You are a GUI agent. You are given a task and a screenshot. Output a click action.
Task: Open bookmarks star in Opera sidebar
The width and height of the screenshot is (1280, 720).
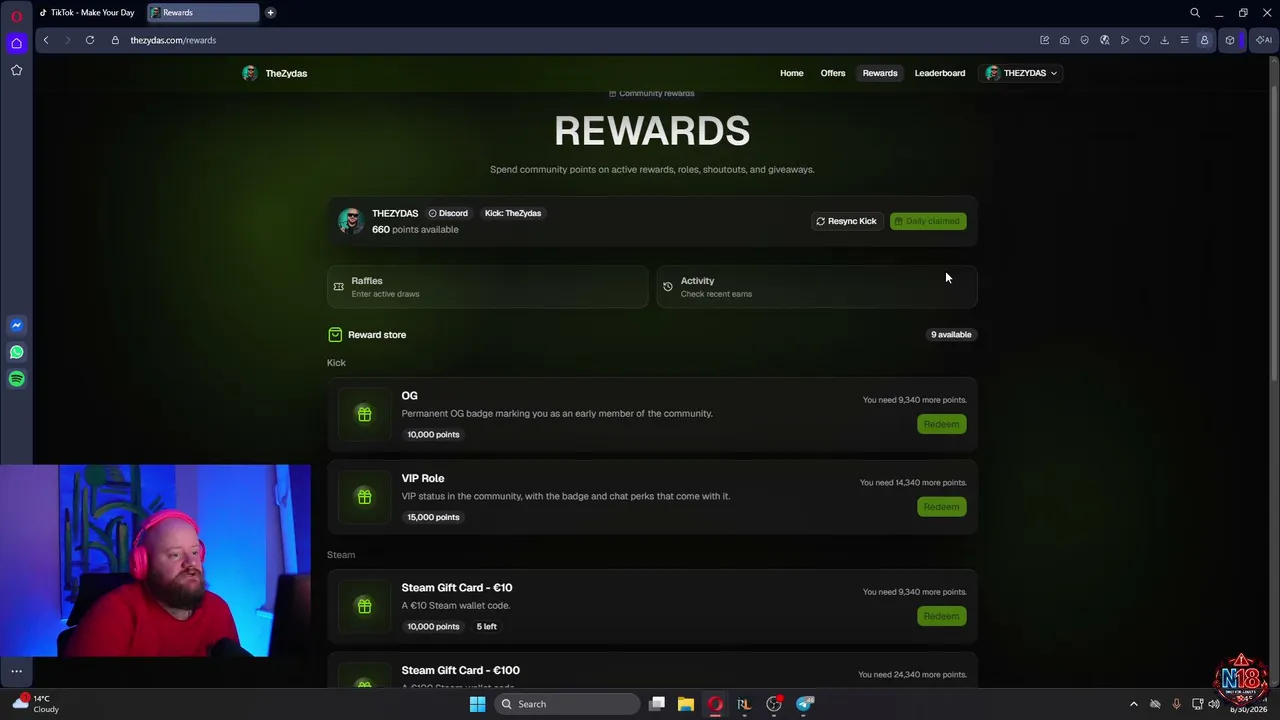(16, 70)
